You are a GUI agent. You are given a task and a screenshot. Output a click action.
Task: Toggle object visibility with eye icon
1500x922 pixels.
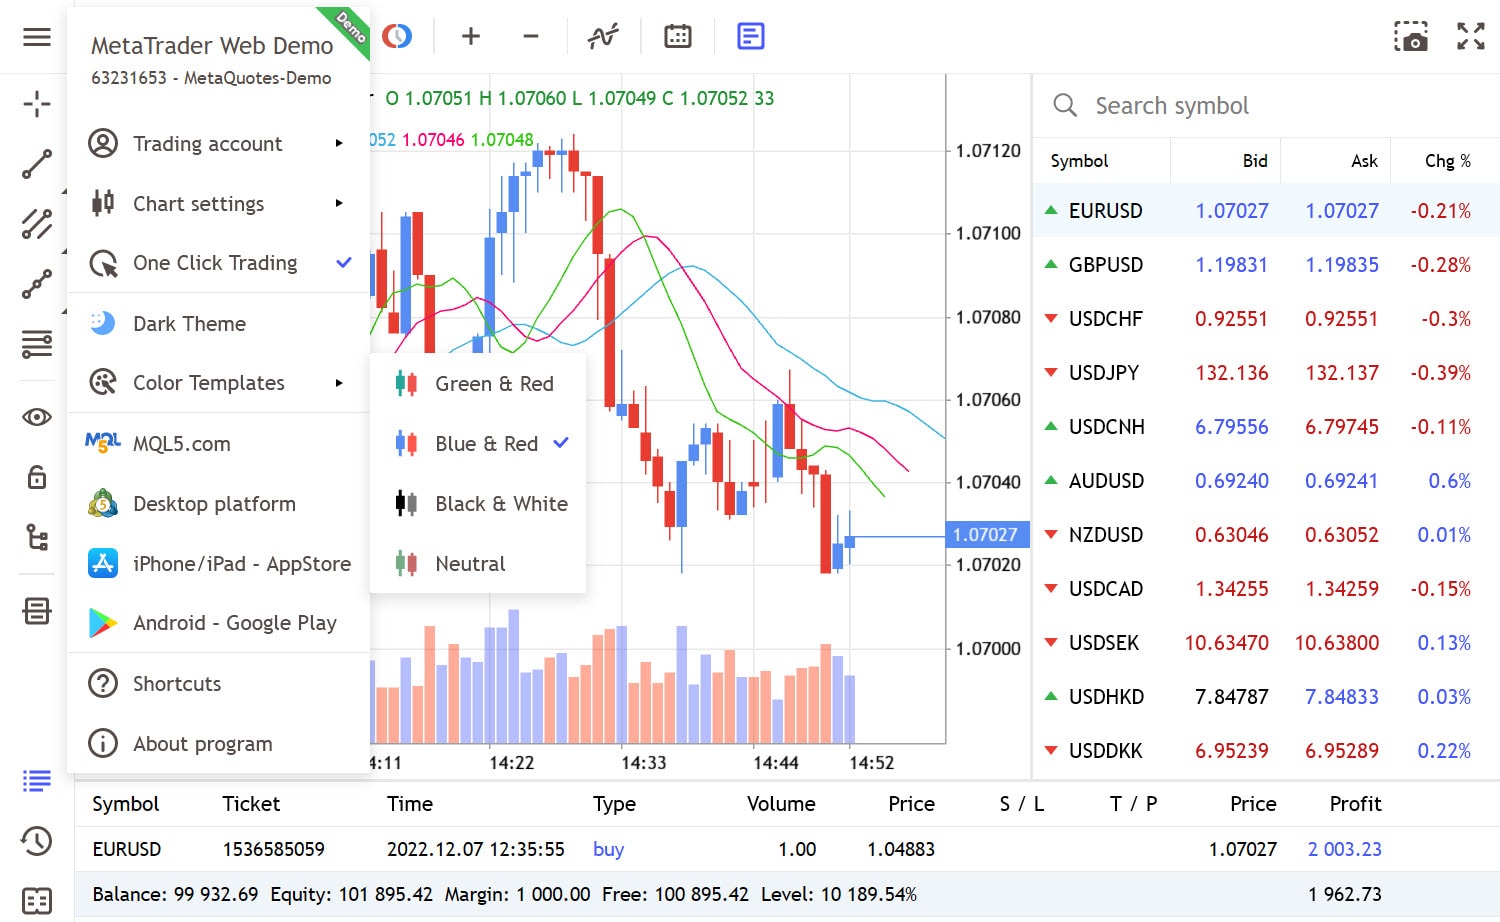tap(37, 417)
